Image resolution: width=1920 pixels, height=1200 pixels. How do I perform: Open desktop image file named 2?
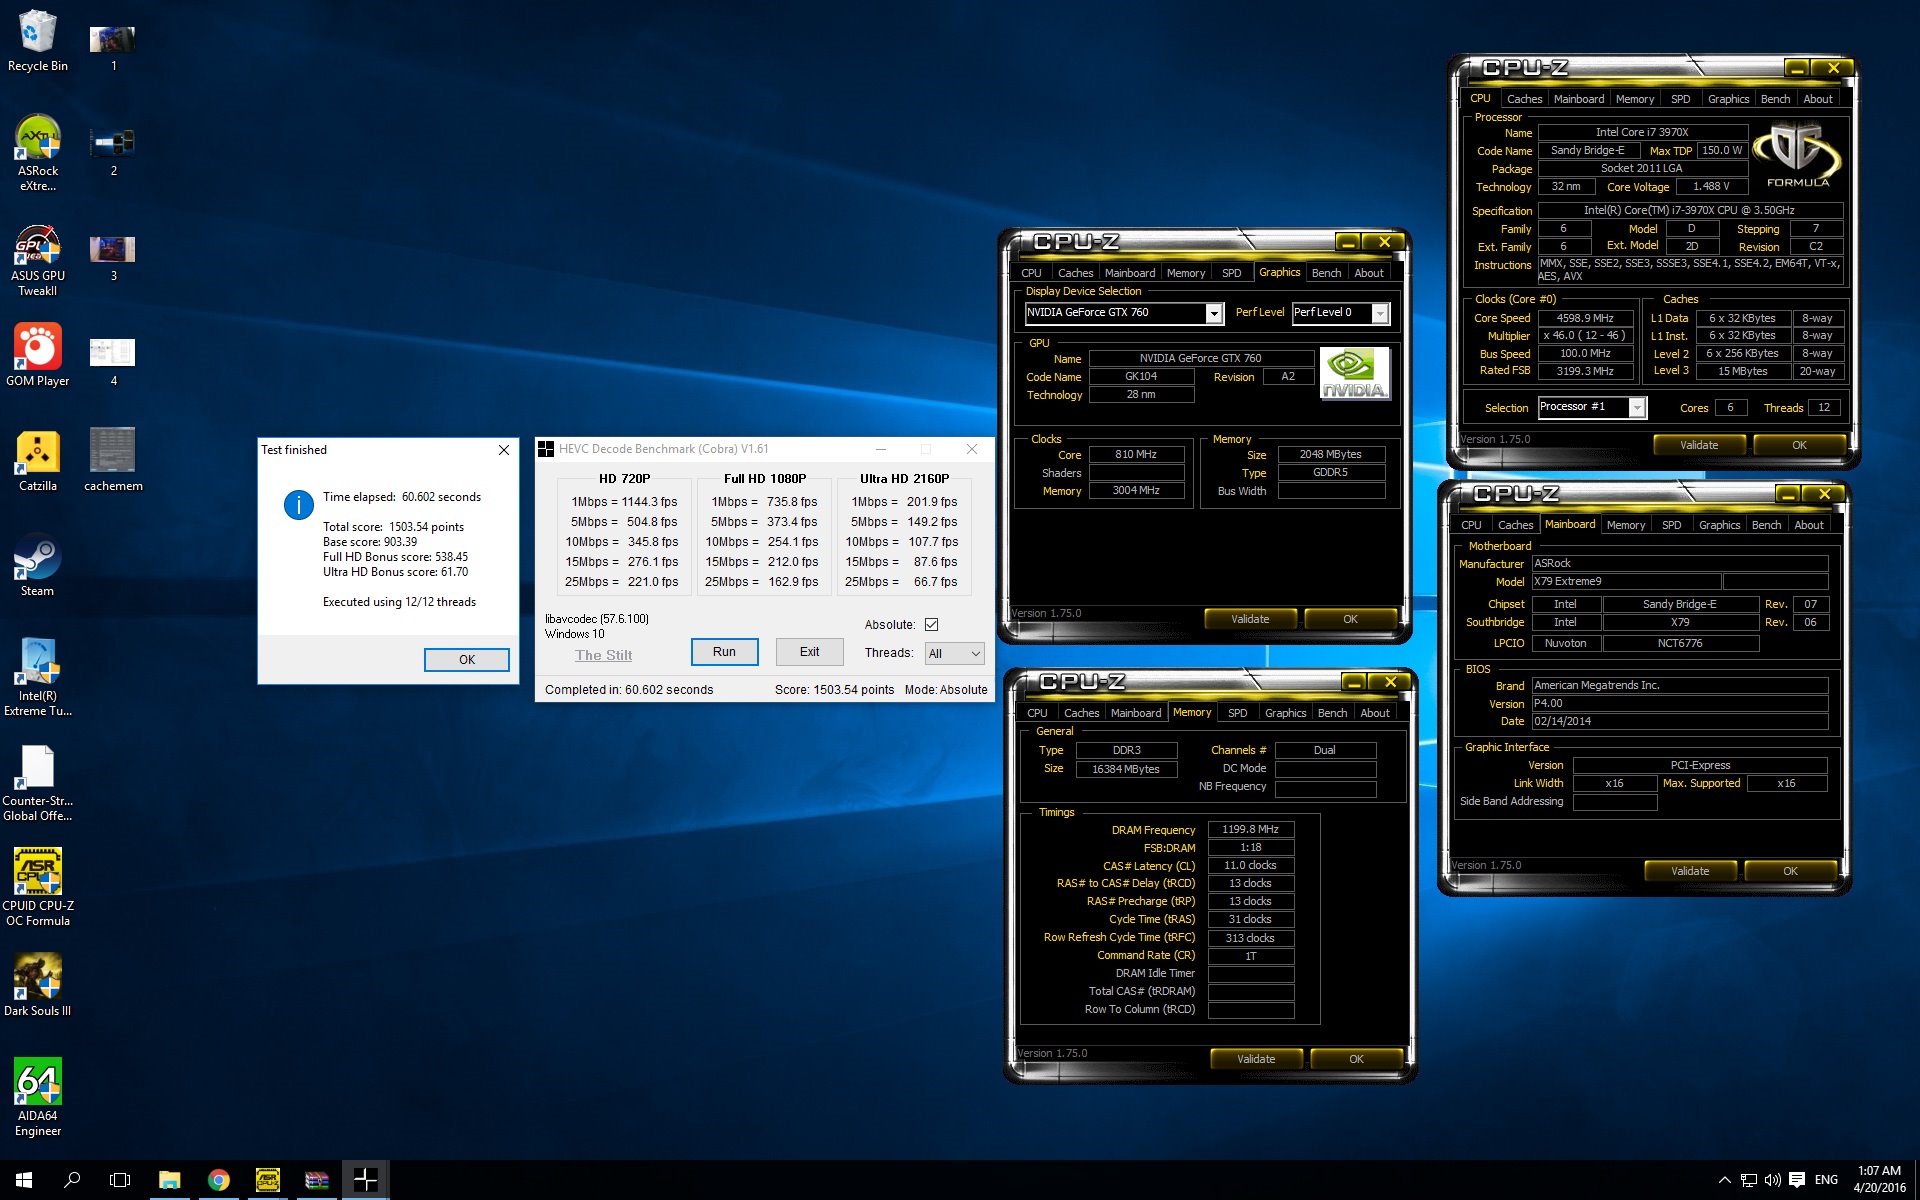pyautogui.click(x=113, y=153)
